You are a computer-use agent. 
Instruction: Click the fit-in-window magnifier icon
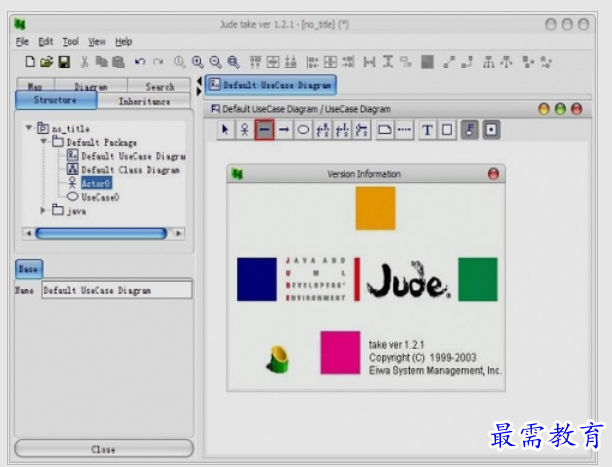[233, 62]
